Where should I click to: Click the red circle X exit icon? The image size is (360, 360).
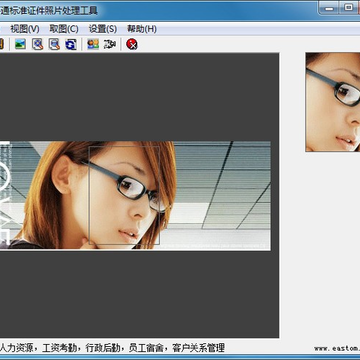click(x=132, y=44)
